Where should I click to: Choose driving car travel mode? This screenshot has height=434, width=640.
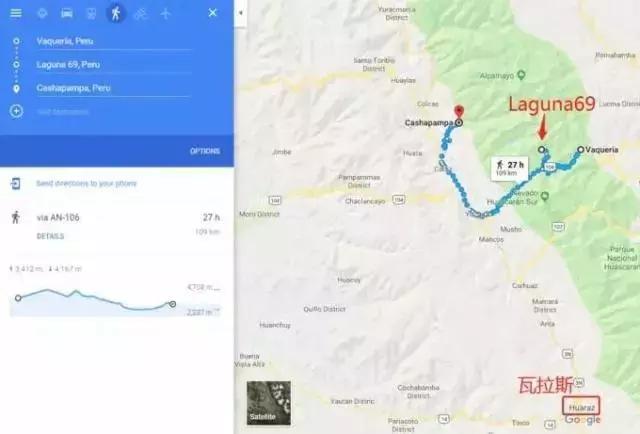tap(67, 13)
